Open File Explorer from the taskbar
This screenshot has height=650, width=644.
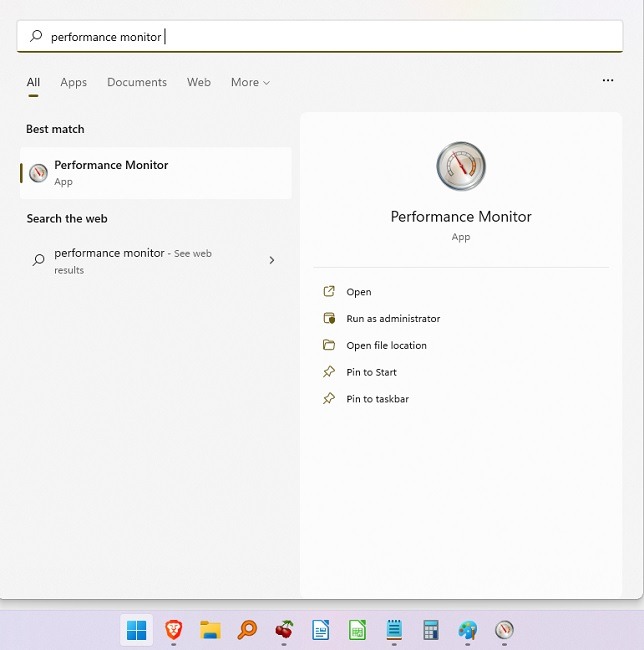click(x=211, y=630)
